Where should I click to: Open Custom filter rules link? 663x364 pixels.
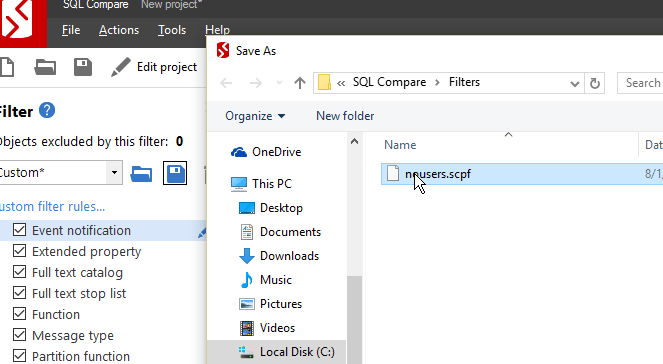coord(52,207)
